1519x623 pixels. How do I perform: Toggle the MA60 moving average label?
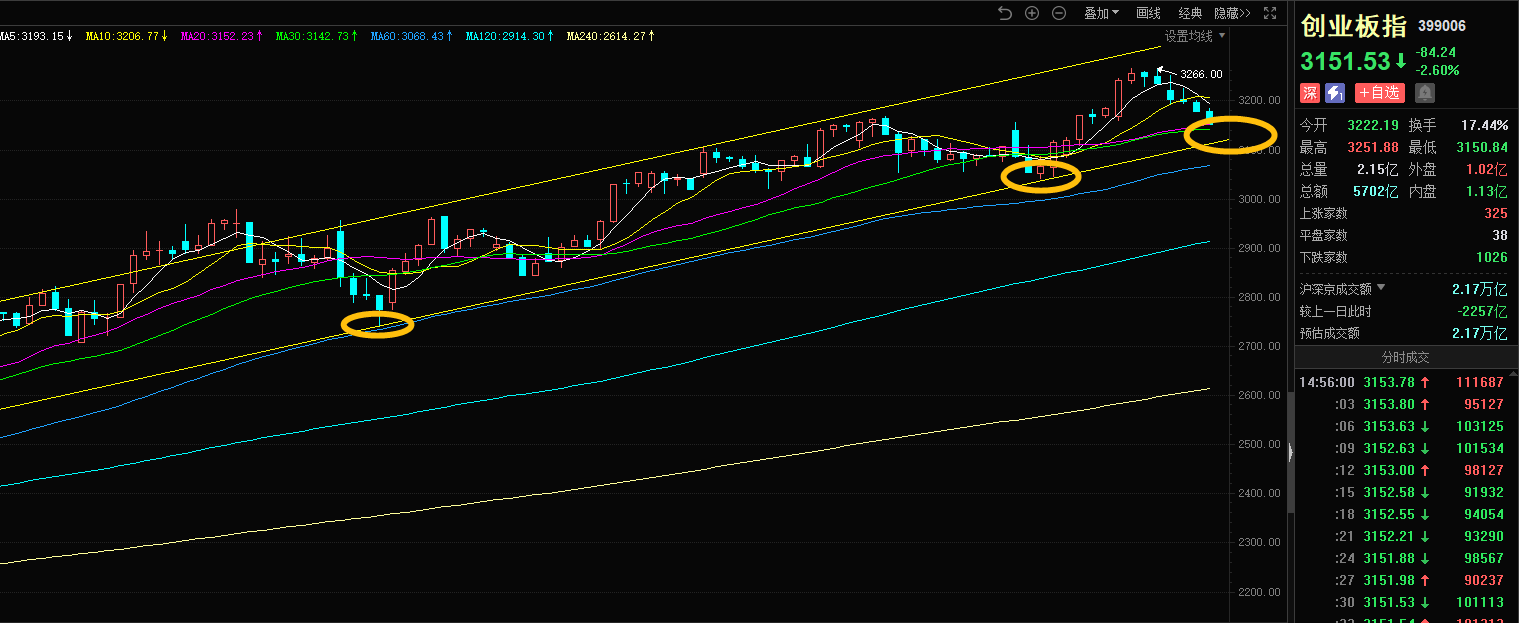tap(411, 36)
